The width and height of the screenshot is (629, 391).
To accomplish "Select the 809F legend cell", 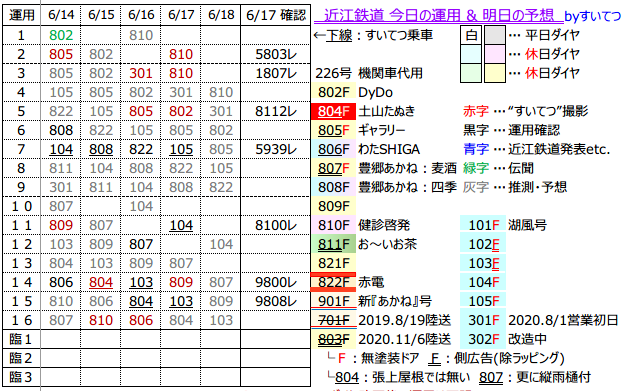I will [333, 206].
